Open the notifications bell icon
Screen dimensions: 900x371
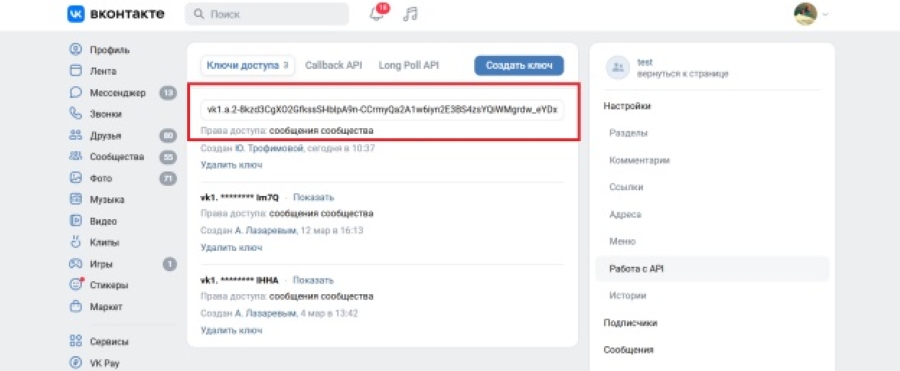tap(377, 14)
